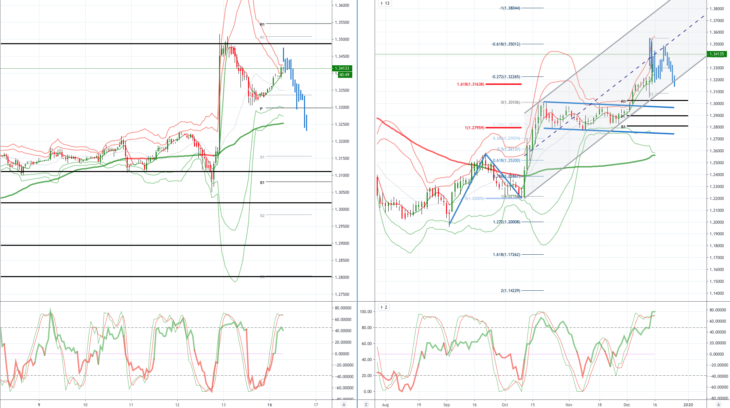Select the pivot point P label on left chart
Screen dimensions: 730x408
(x=261, y=109)
